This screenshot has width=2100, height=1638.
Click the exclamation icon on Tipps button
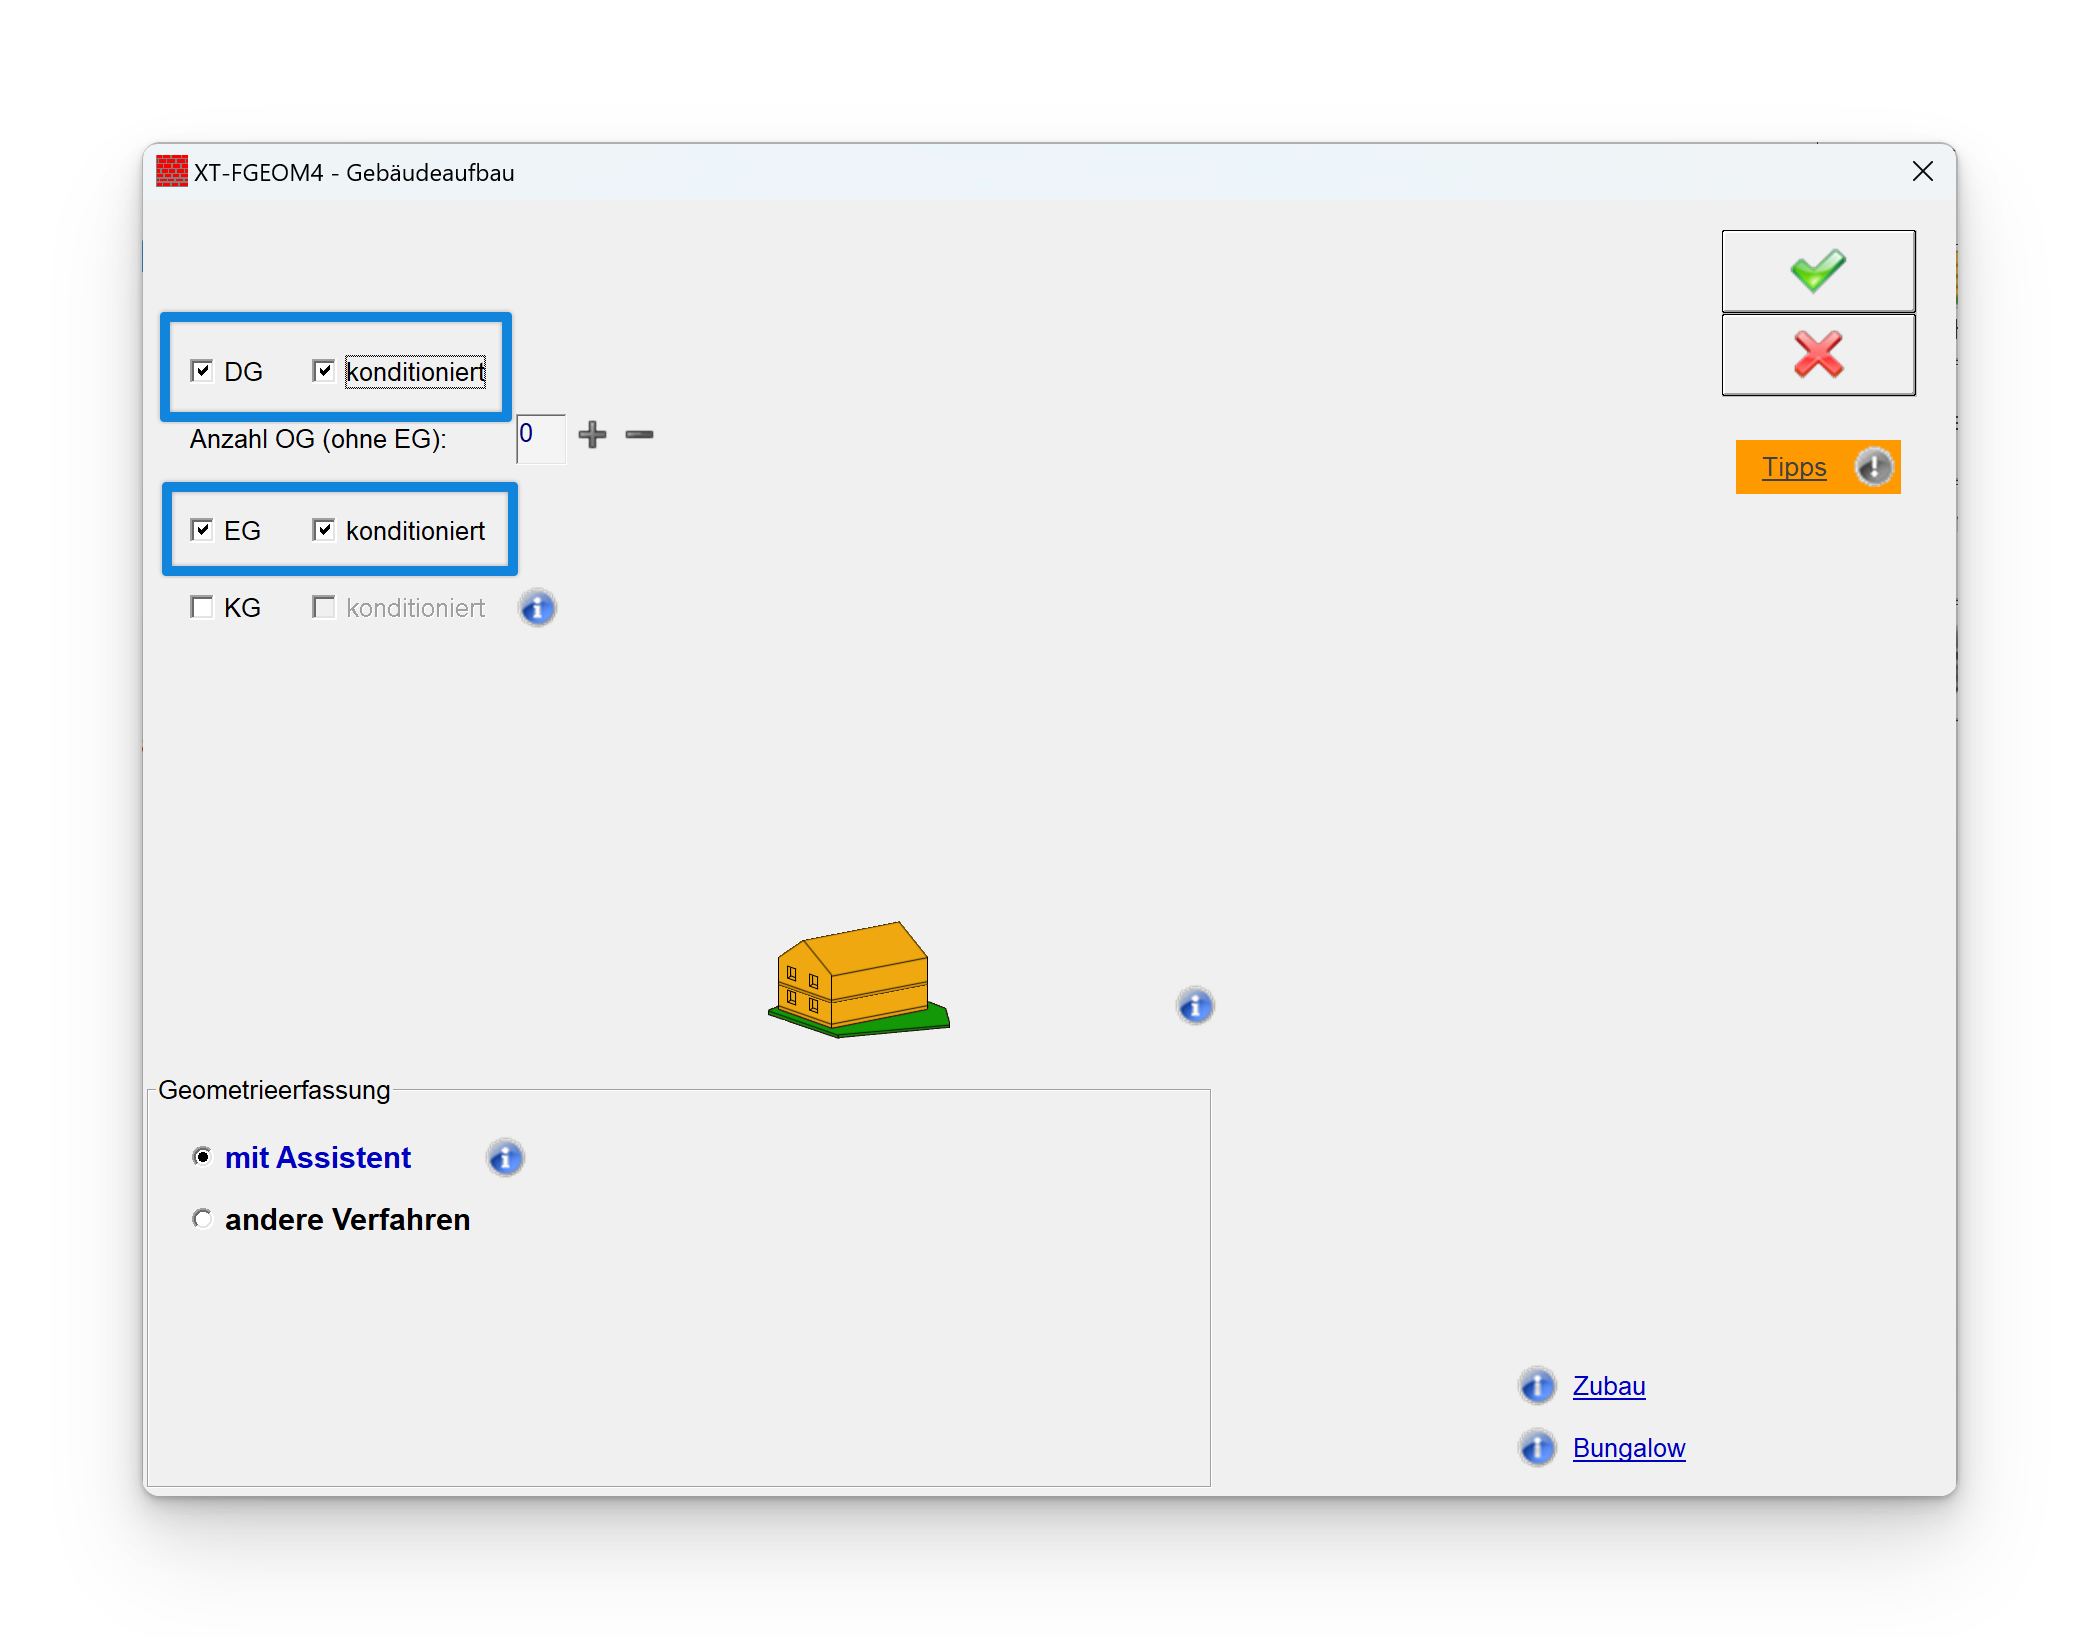coord(1873,467)
